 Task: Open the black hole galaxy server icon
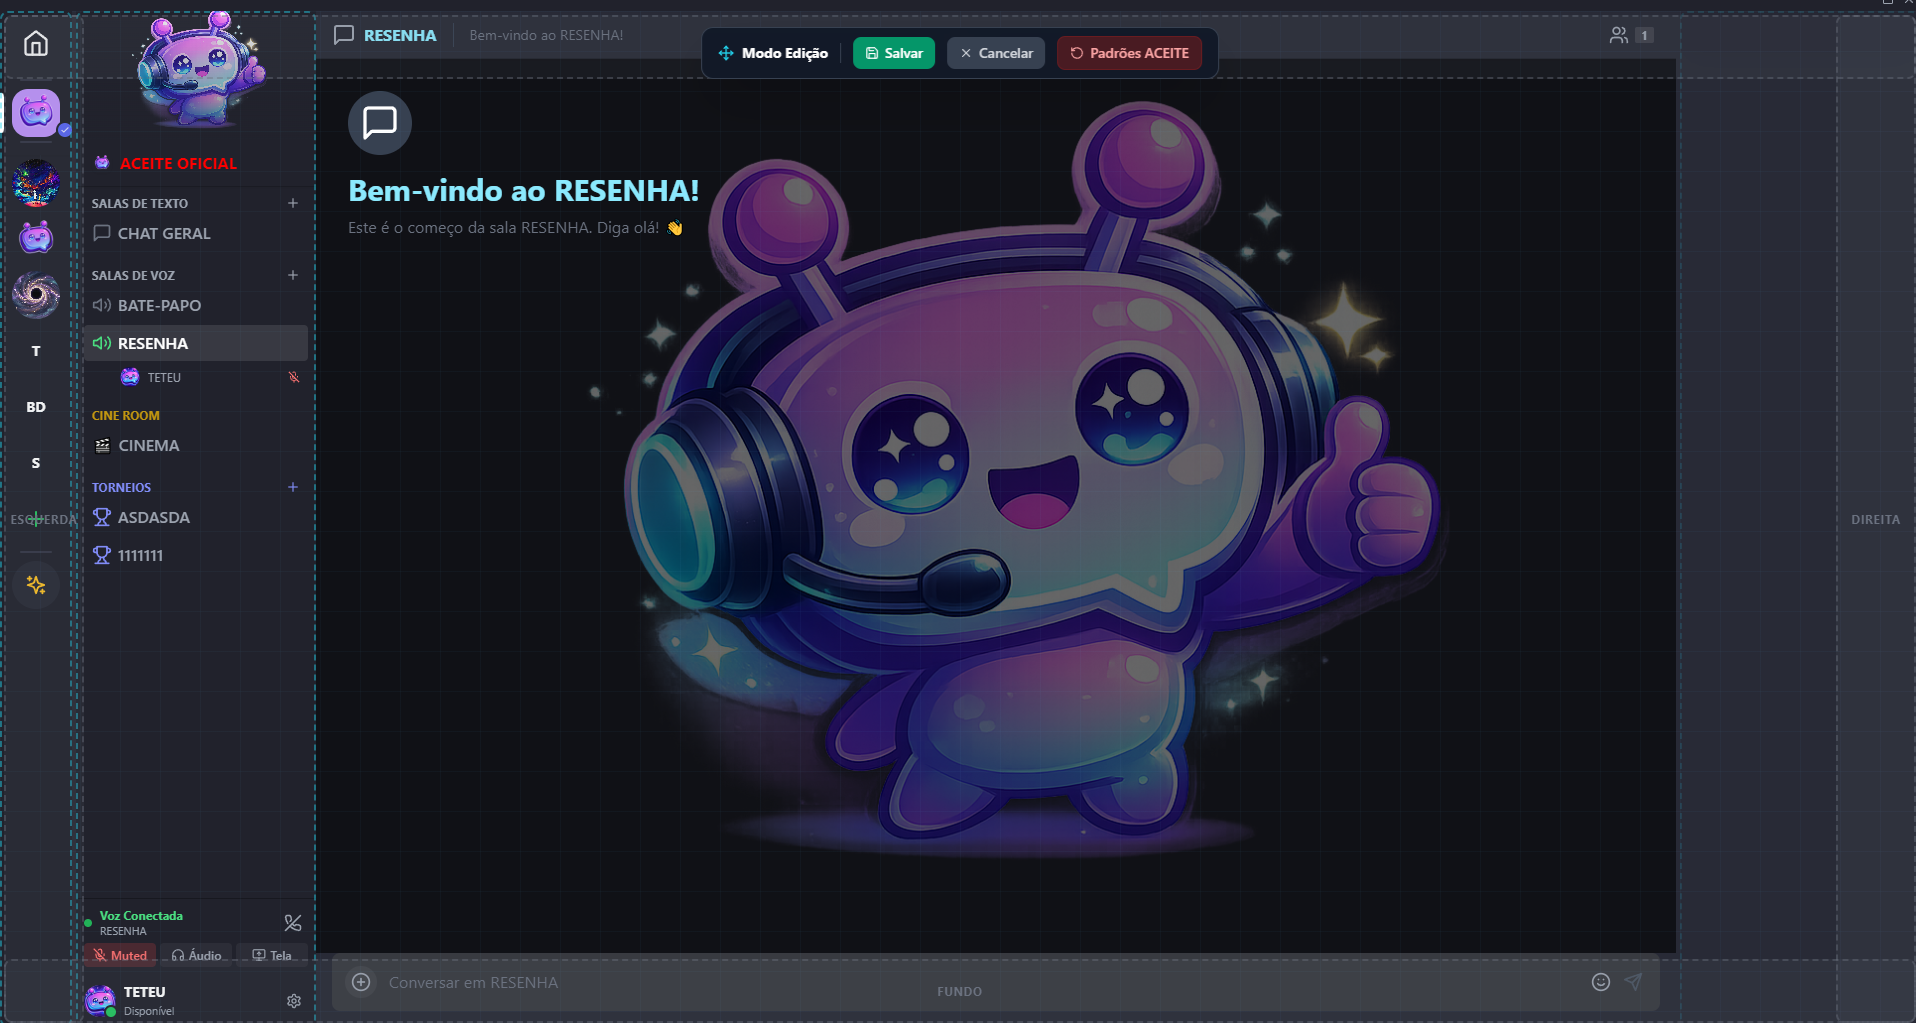[36, 294]
